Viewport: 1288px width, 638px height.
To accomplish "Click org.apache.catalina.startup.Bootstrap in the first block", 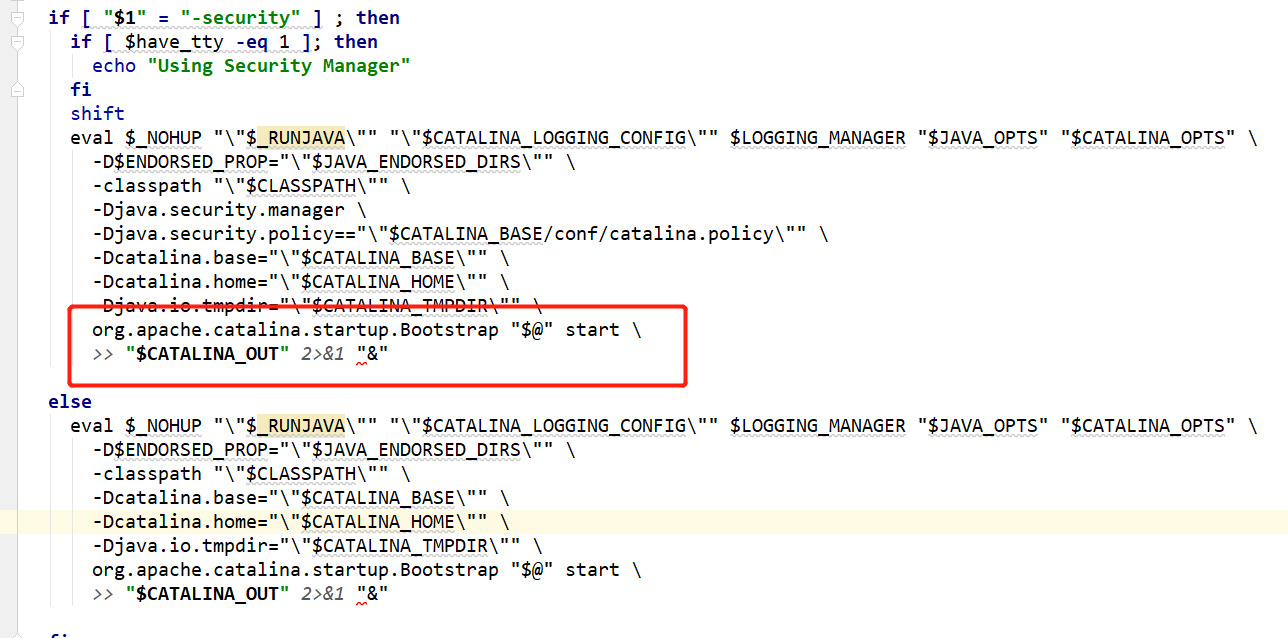I will coord(295,330).
